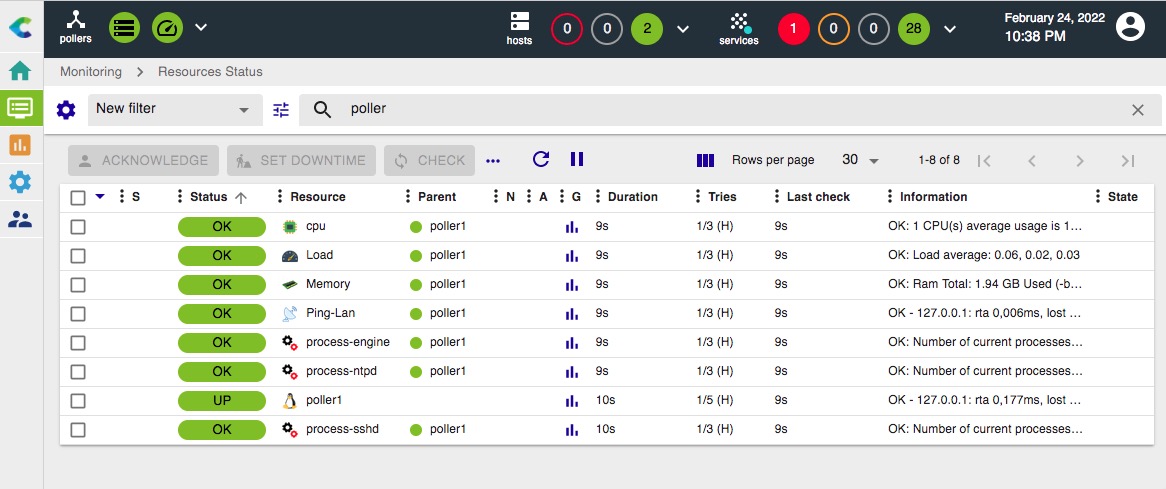Open search criteria options icon
The image size is (1166, 489).
pos(281,110)
